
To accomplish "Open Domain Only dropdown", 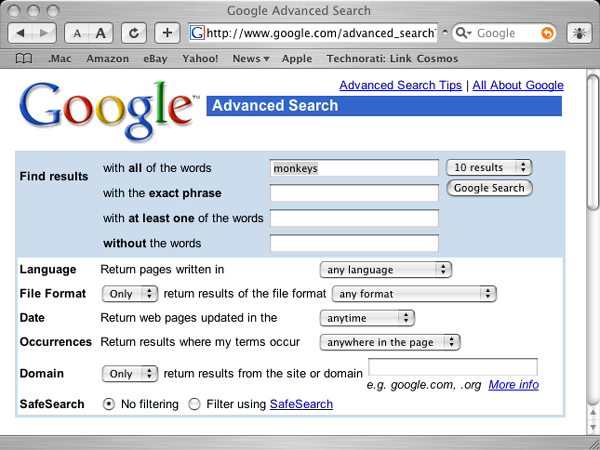I will pyautogui.click(x=130, y=373).
